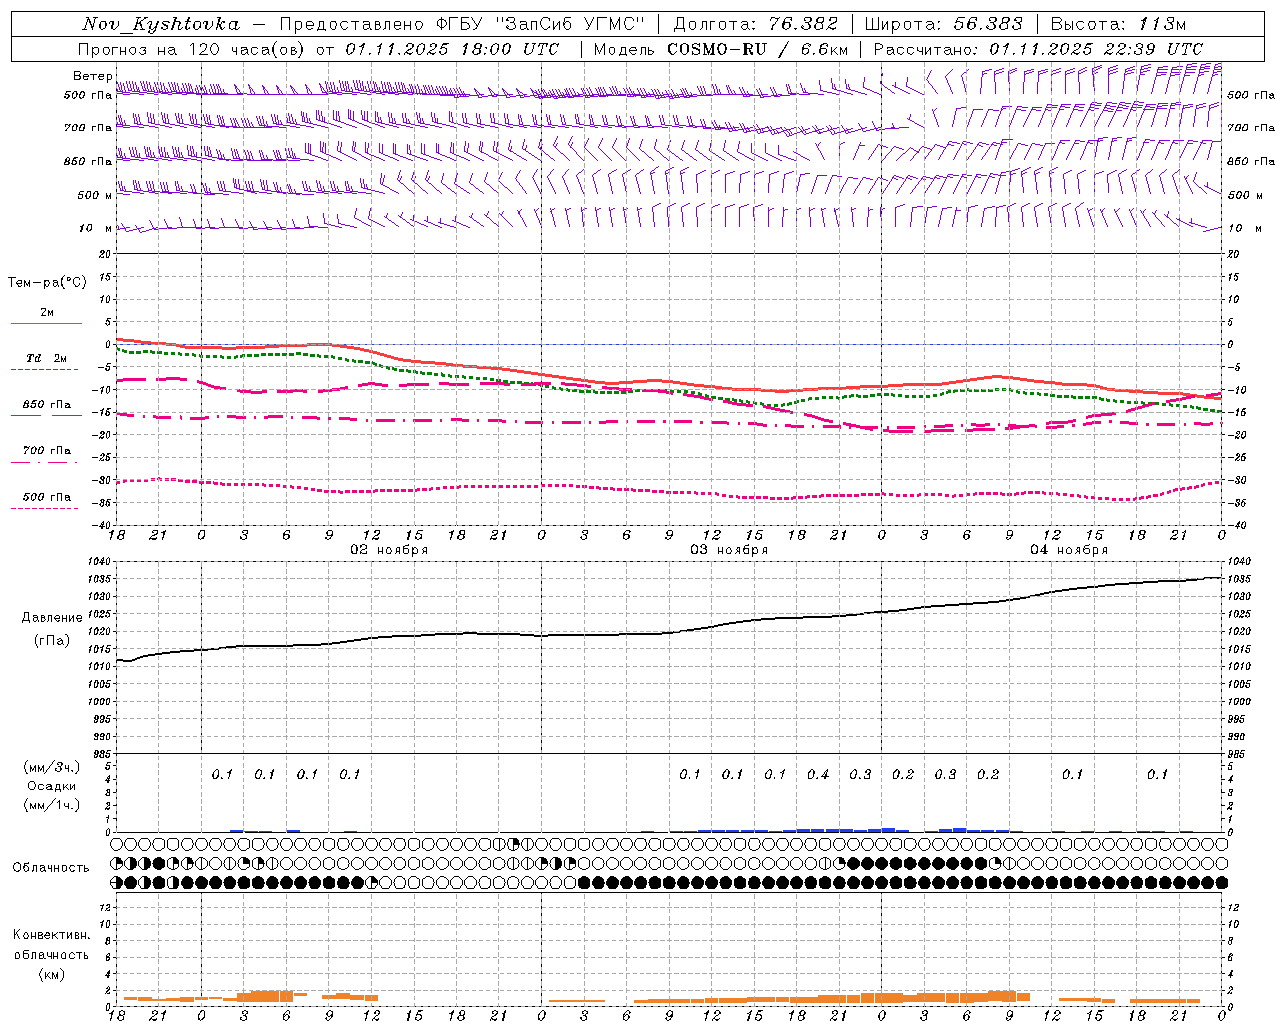This screenshot has height=1024, width=1280.
Task: Click the 850 гПа temperature legend label
Action: [x=47, y=404]
